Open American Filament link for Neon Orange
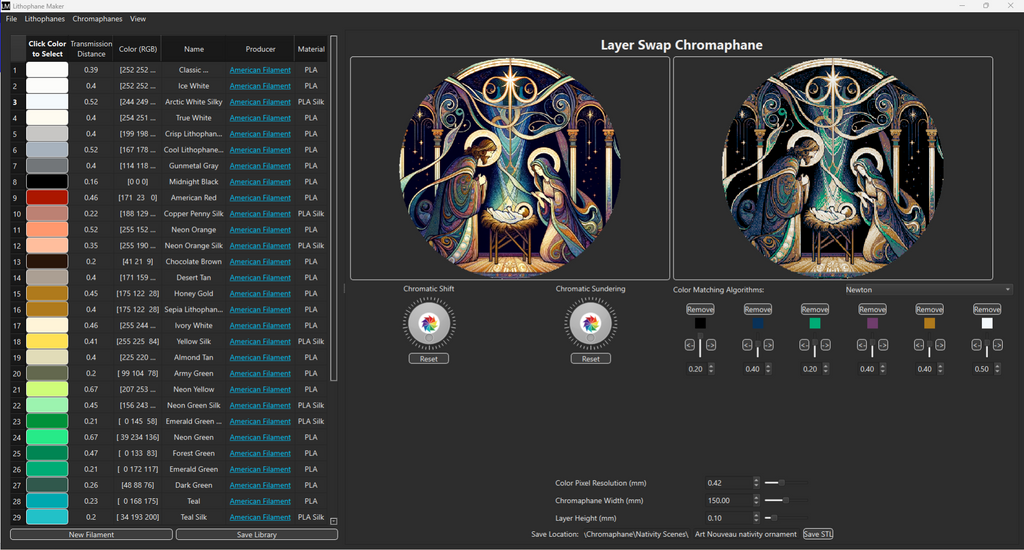The image size is (1024, 550). [260, 230]
